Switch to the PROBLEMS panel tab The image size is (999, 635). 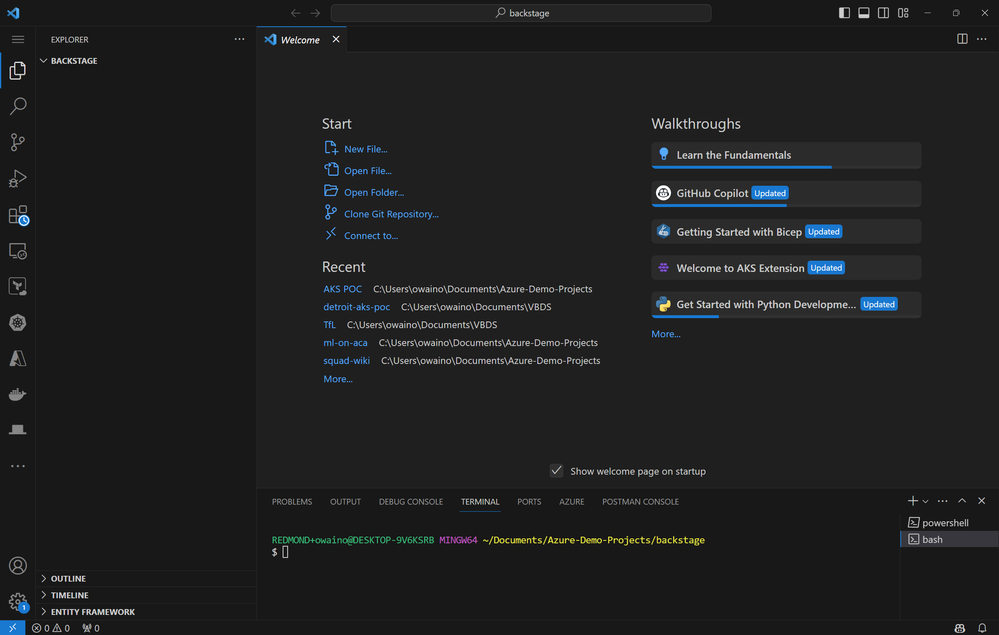pos(292,502)
